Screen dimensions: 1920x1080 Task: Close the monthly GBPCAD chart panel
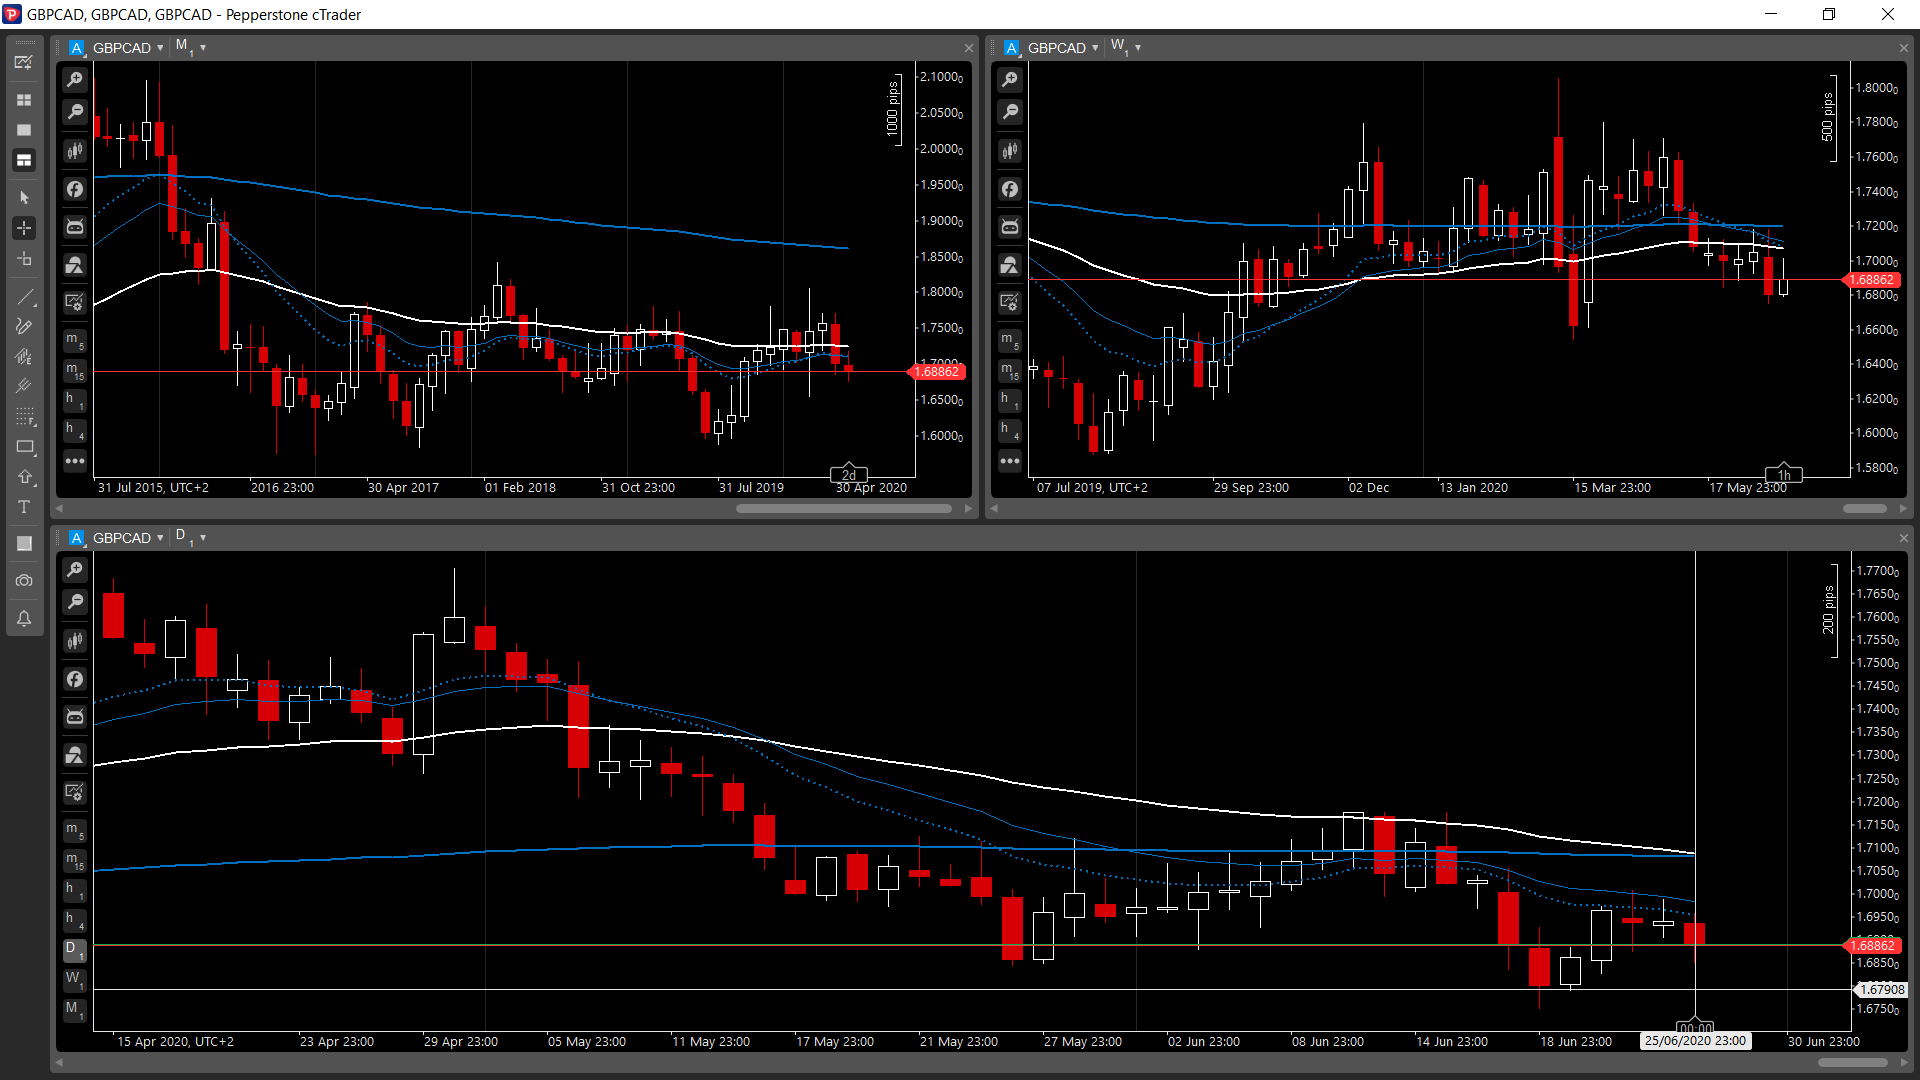pos(968,48)
